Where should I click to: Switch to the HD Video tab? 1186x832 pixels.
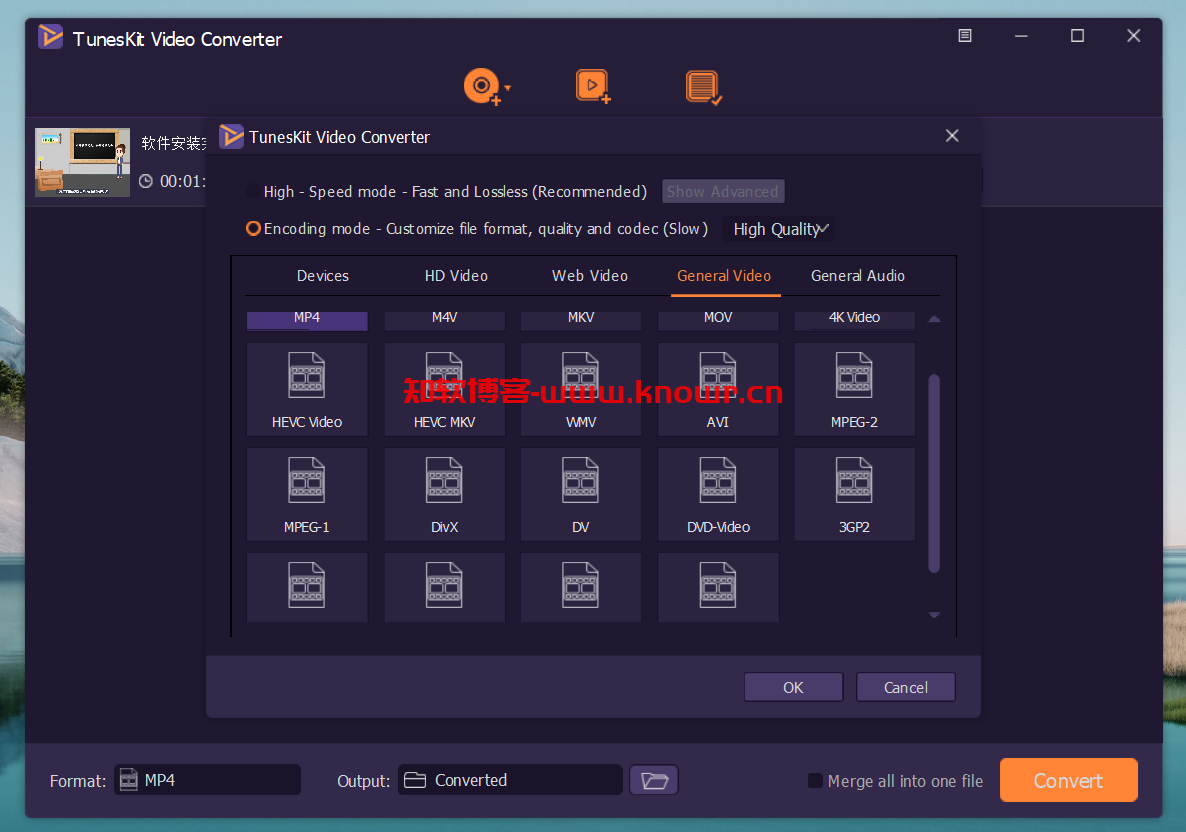pos(456,276)
